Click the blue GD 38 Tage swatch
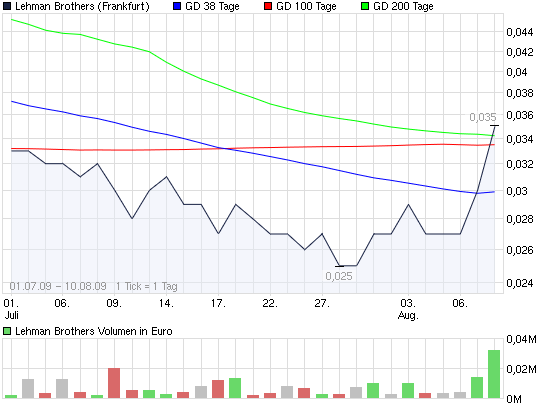 pos(177,6)
